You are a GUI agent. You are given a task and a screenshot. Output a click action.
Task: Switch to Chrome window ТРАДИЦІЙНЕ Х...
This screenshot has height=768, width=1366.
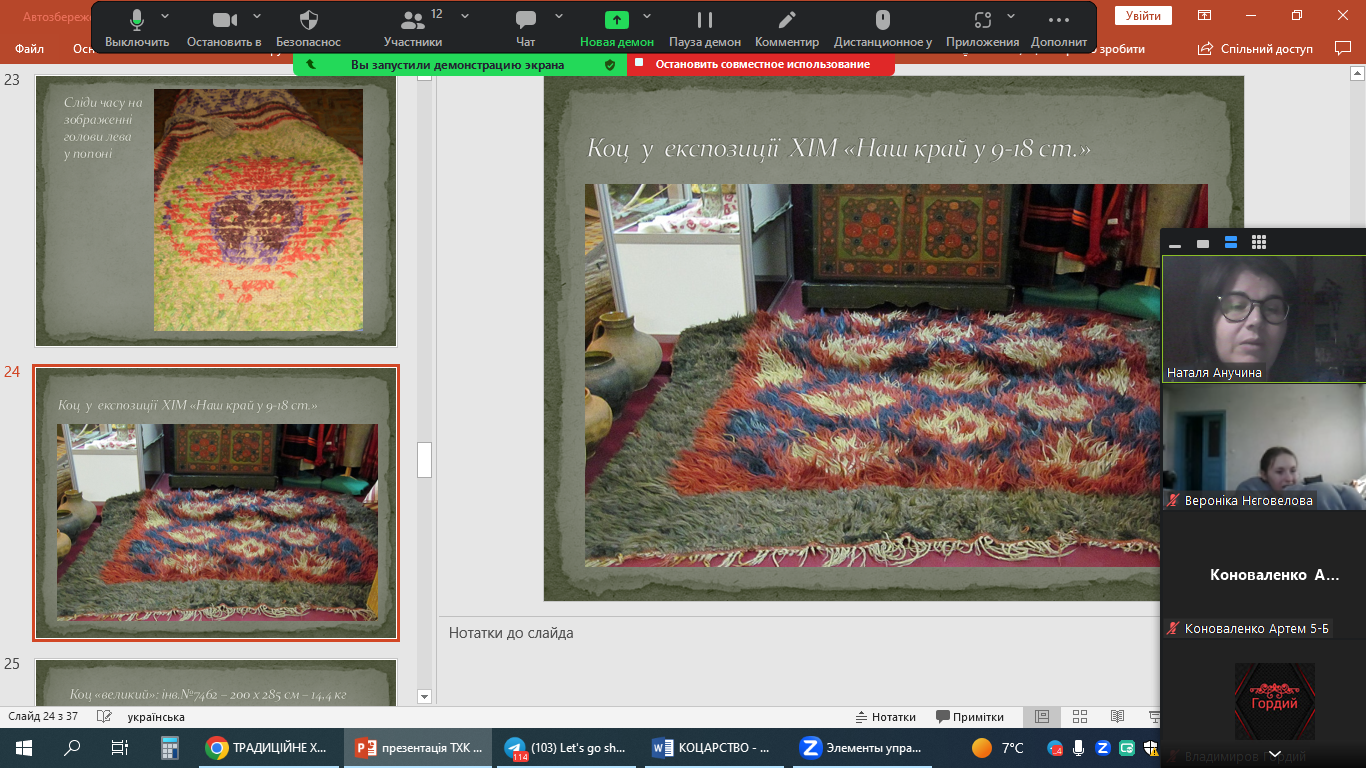(x=268, y=747)
